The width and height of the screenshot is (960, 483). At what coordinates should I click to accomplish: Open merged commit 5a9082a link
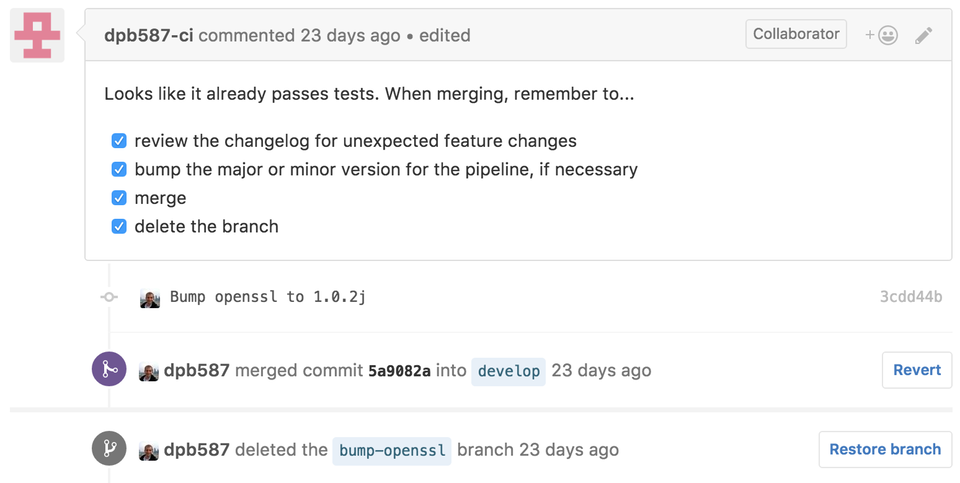(399, 370)
